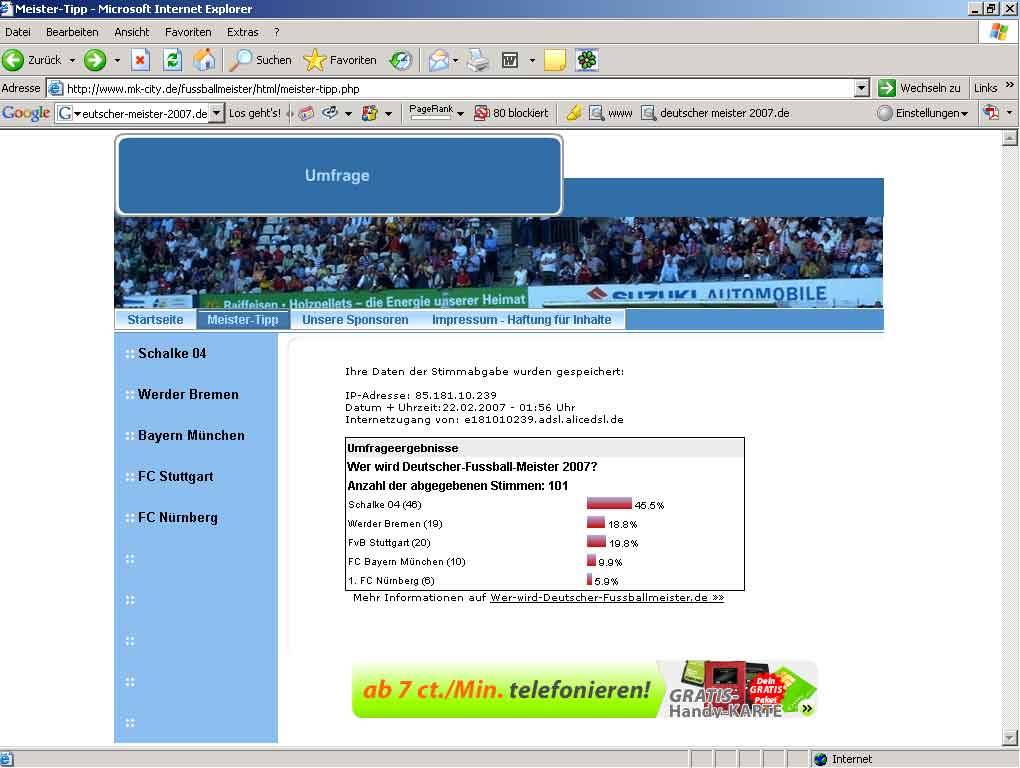Open the Extras menu
This screenshot has height=768, width=1020.
tap(243, 32)
